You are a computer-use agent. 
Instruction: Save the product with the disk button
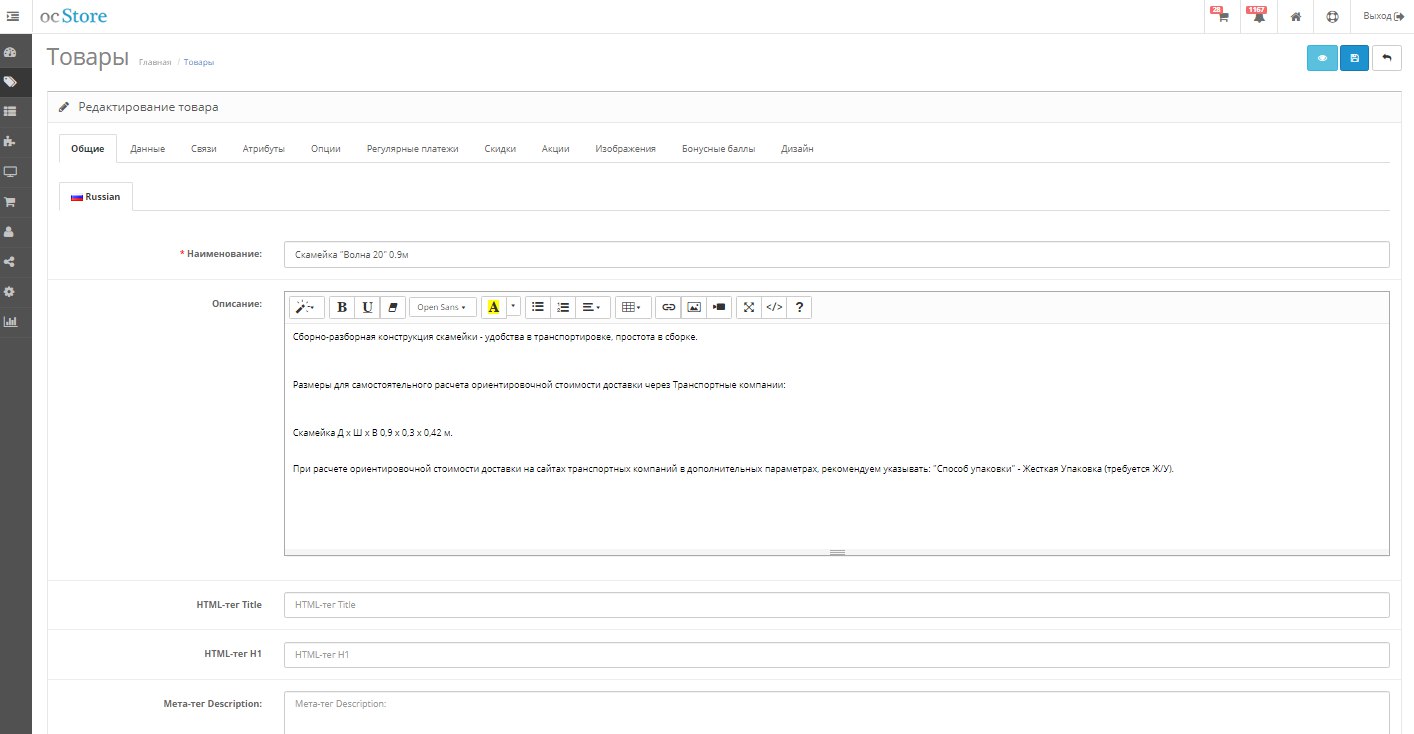[1354, 58]
